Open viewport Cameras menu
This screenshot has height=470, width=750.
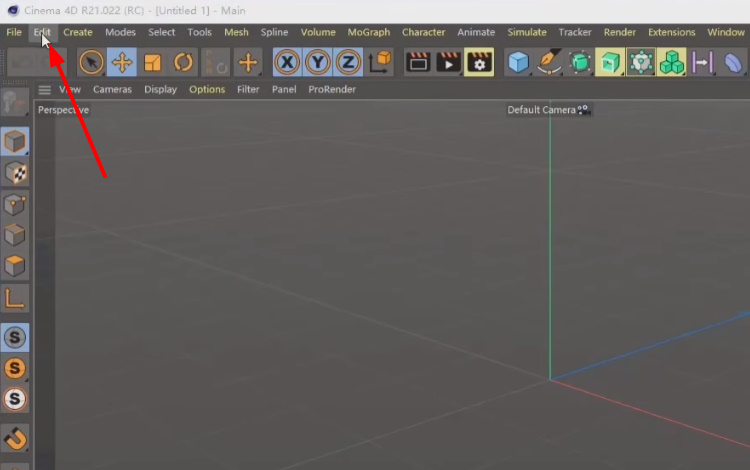click(x=112, y=89)
